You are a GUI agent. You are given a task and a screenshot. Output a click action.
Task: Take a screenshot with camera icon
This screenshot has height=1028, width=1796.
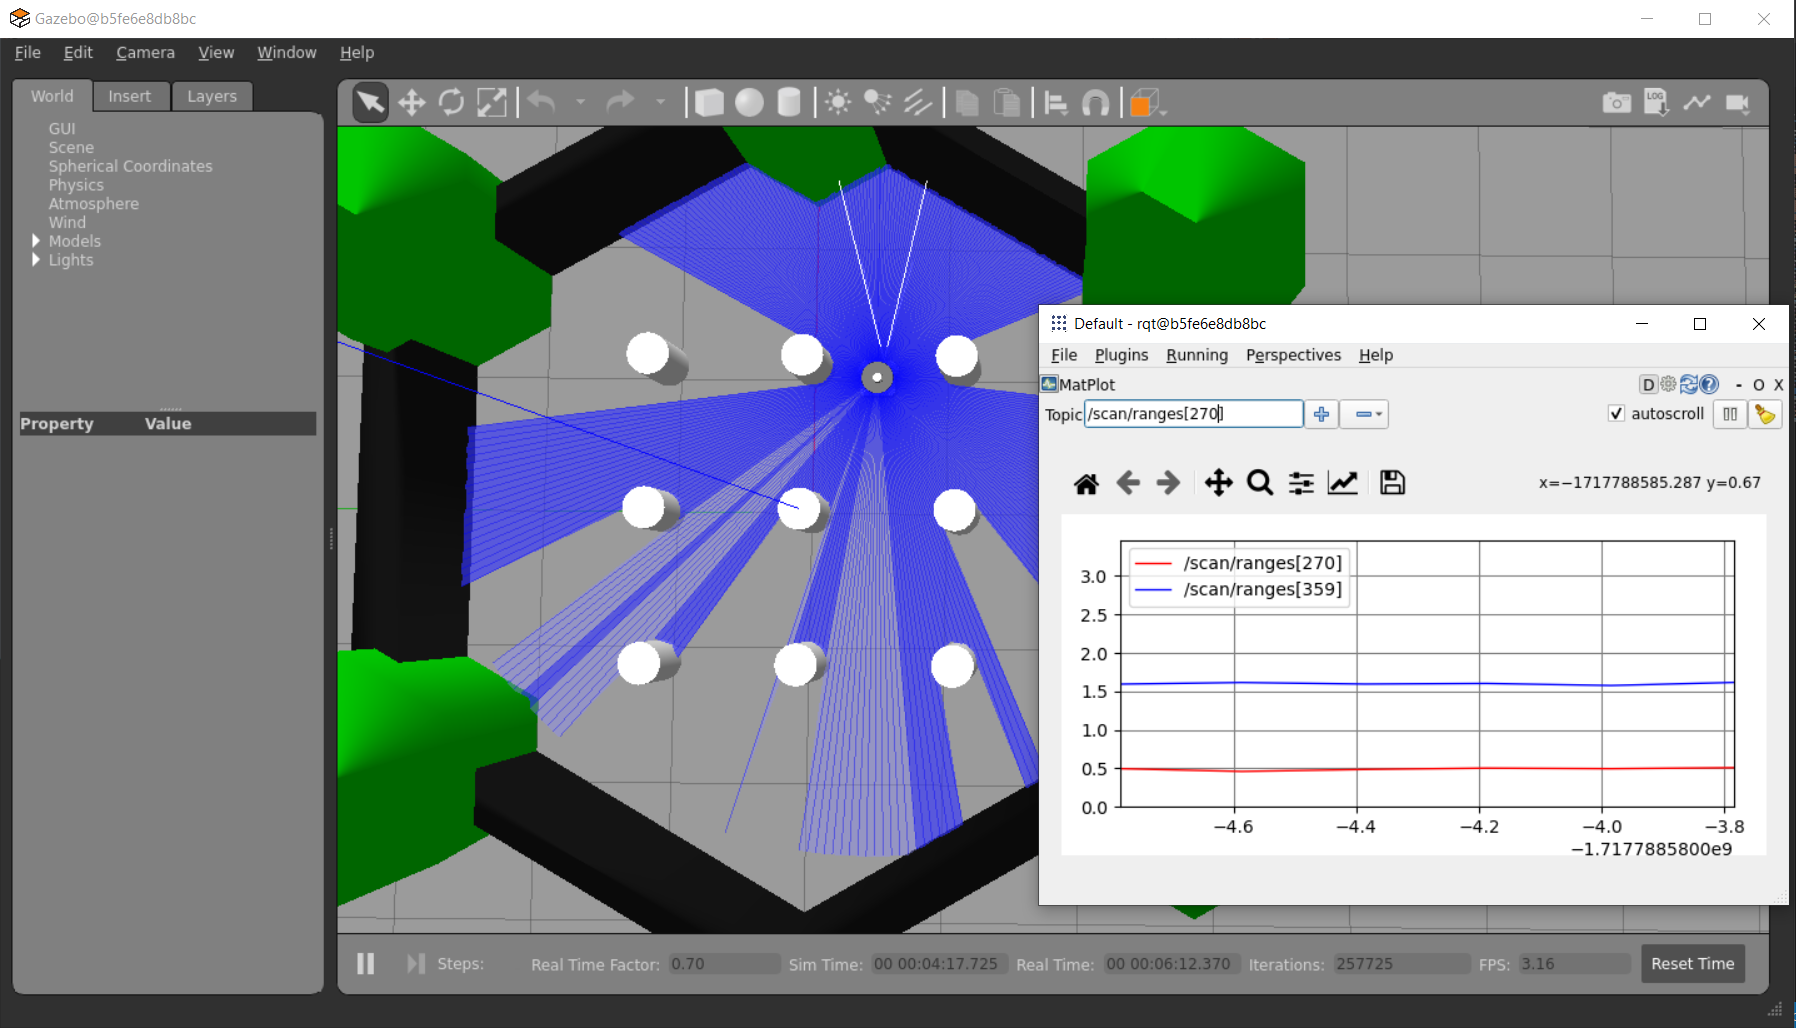tap(1616, 102)
